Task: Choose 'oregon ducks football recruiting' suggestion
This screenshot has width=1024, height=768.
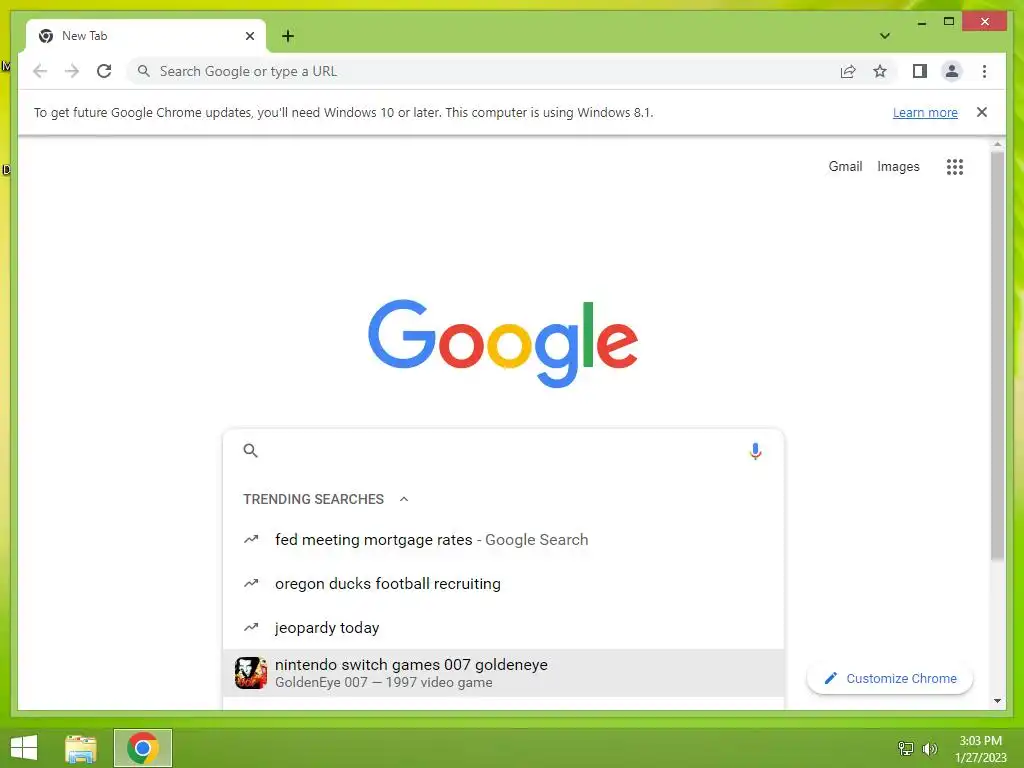Action: tap(503, 583)
